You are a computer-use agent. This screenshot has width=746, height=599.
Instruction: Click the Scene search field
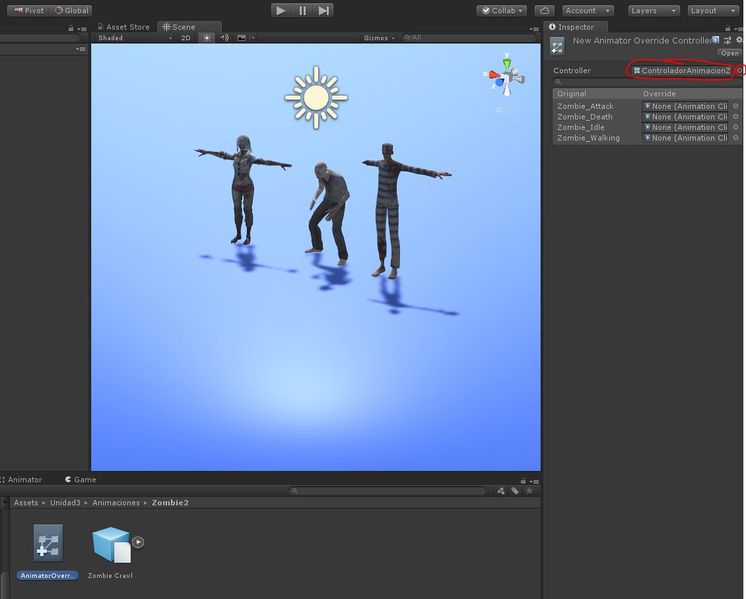(469, 38)
